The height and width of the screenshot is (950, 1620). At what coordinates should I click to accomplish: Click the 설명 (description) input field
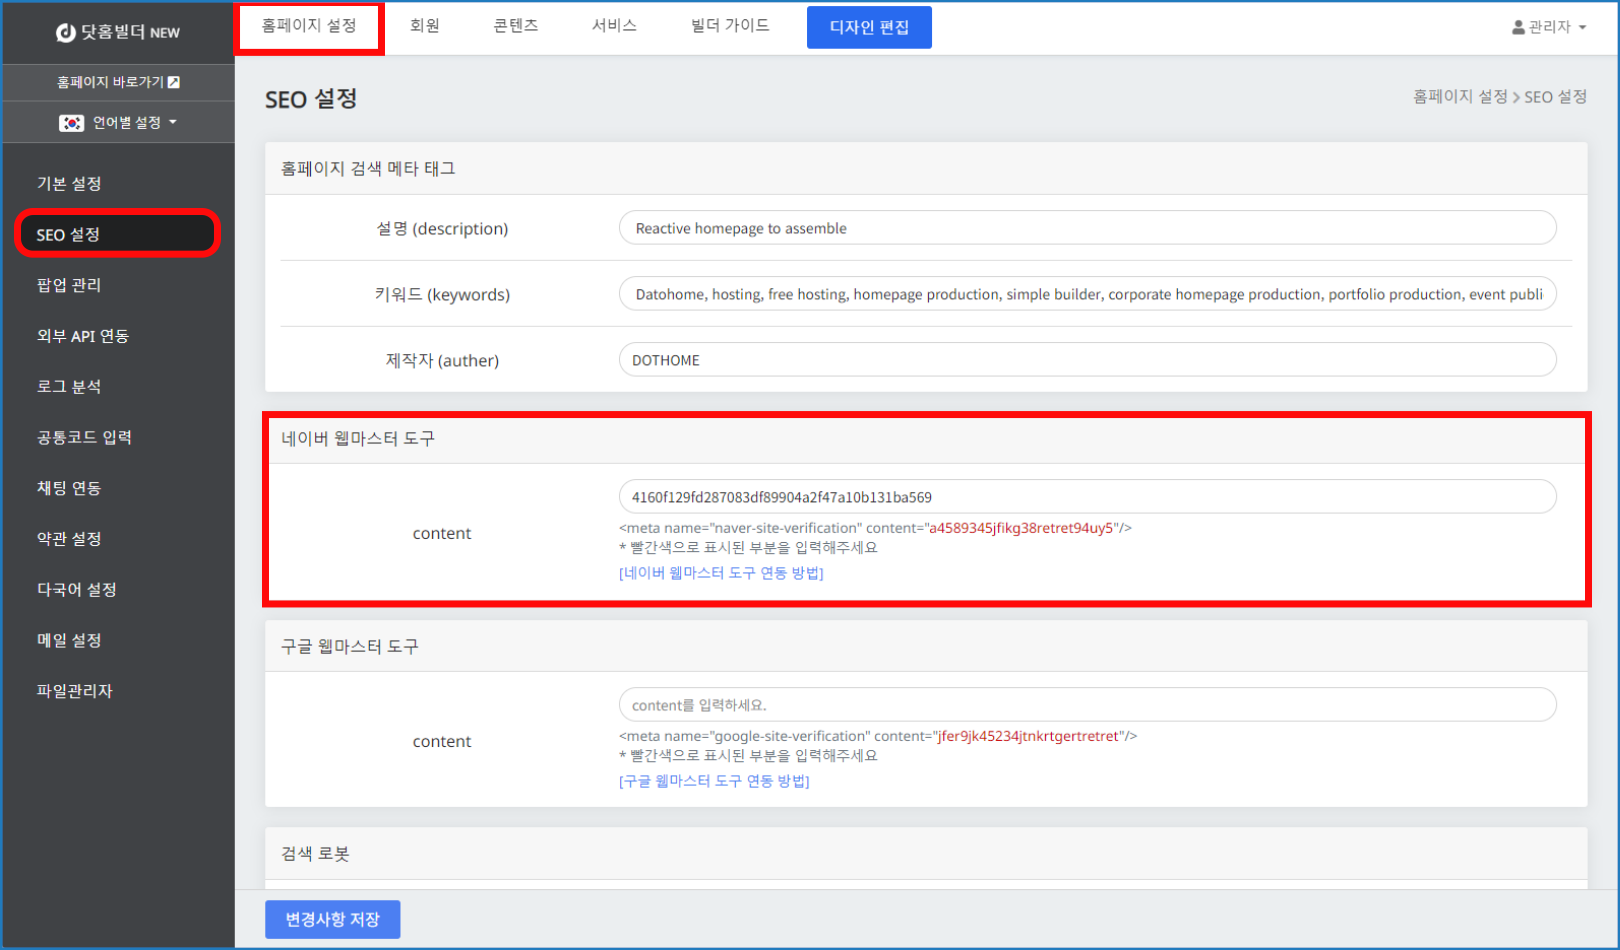pyautogui.click(x=1087, y=228)
